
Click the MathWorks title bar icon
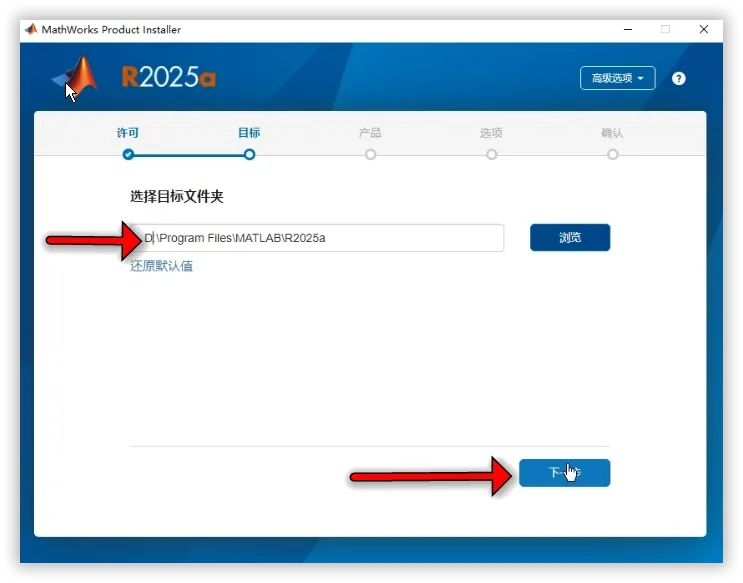click(x=31, y=29)
